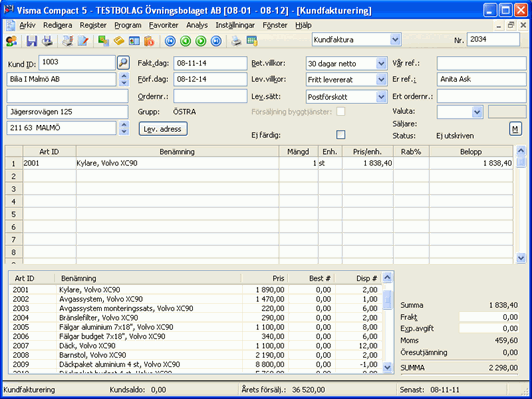Open the Program menu
532x399 pixels.
pos(128,25)
